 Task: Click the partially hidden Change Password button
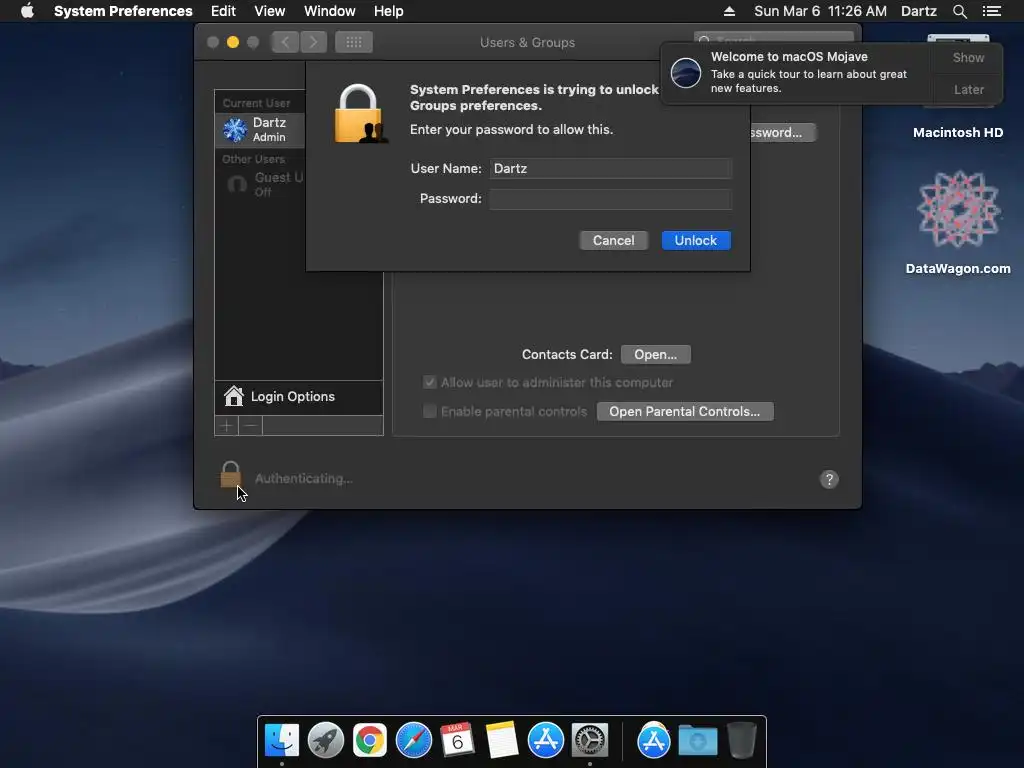[783, 133]
